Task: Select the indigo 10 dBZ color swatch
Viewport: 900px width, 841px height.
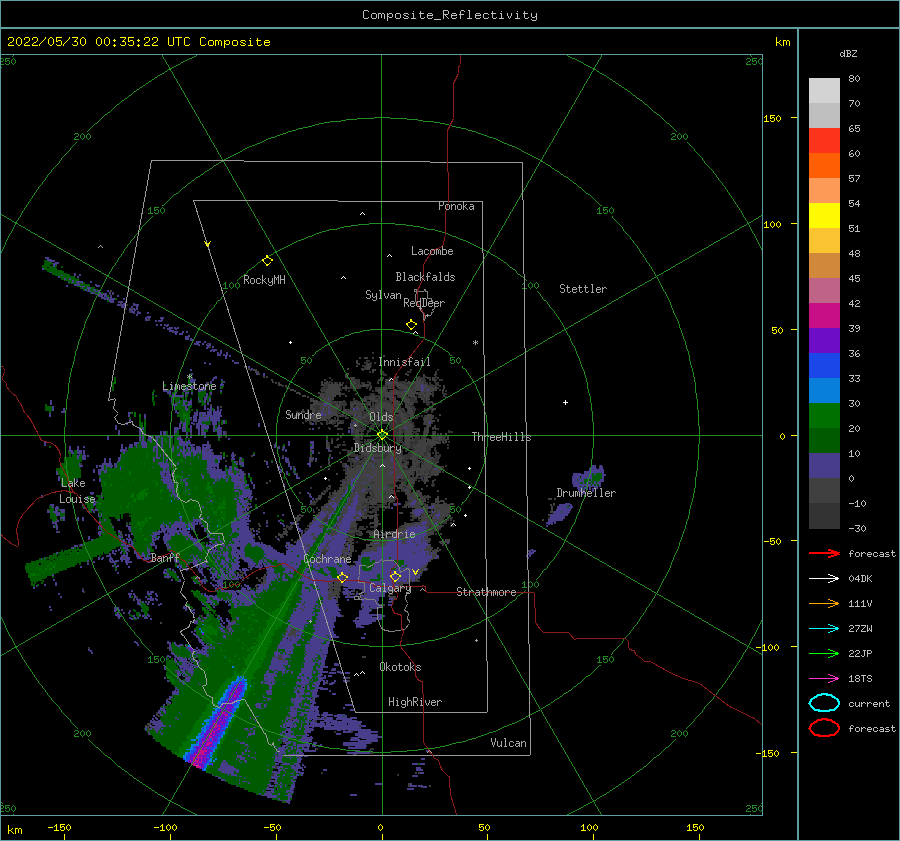Action: click(824, 466)
